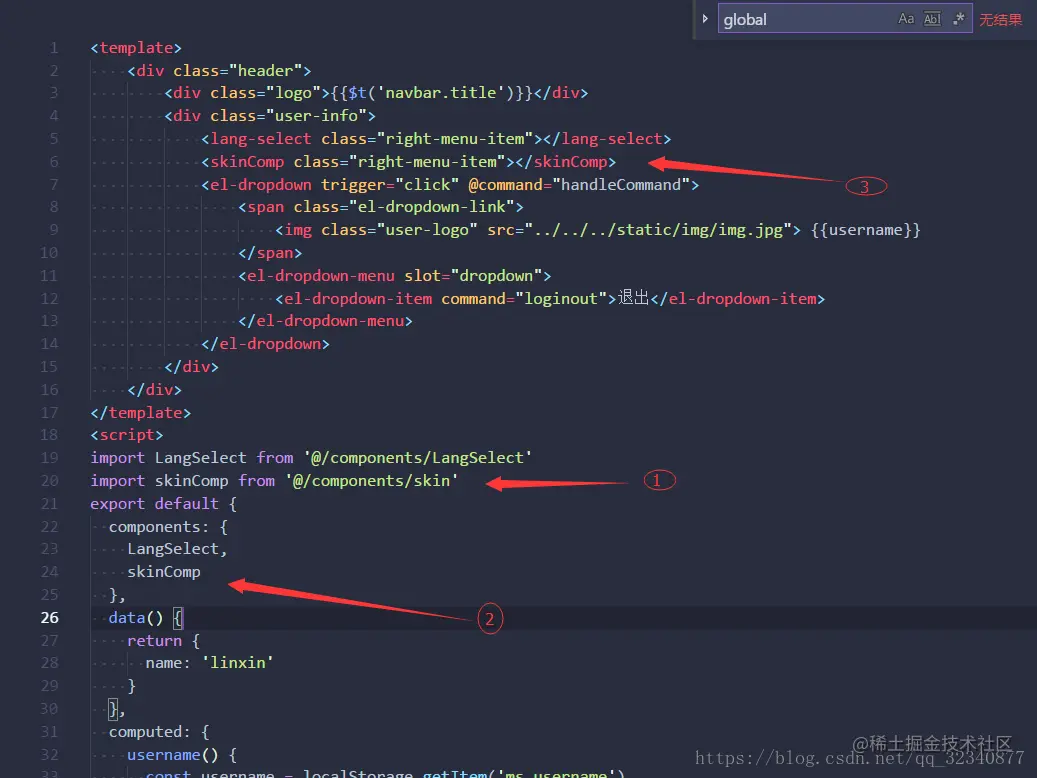The width and height of the screenshot is (1037, 778).
Task: Click 'data()' on line 26
Action: (x=136, y=618)
